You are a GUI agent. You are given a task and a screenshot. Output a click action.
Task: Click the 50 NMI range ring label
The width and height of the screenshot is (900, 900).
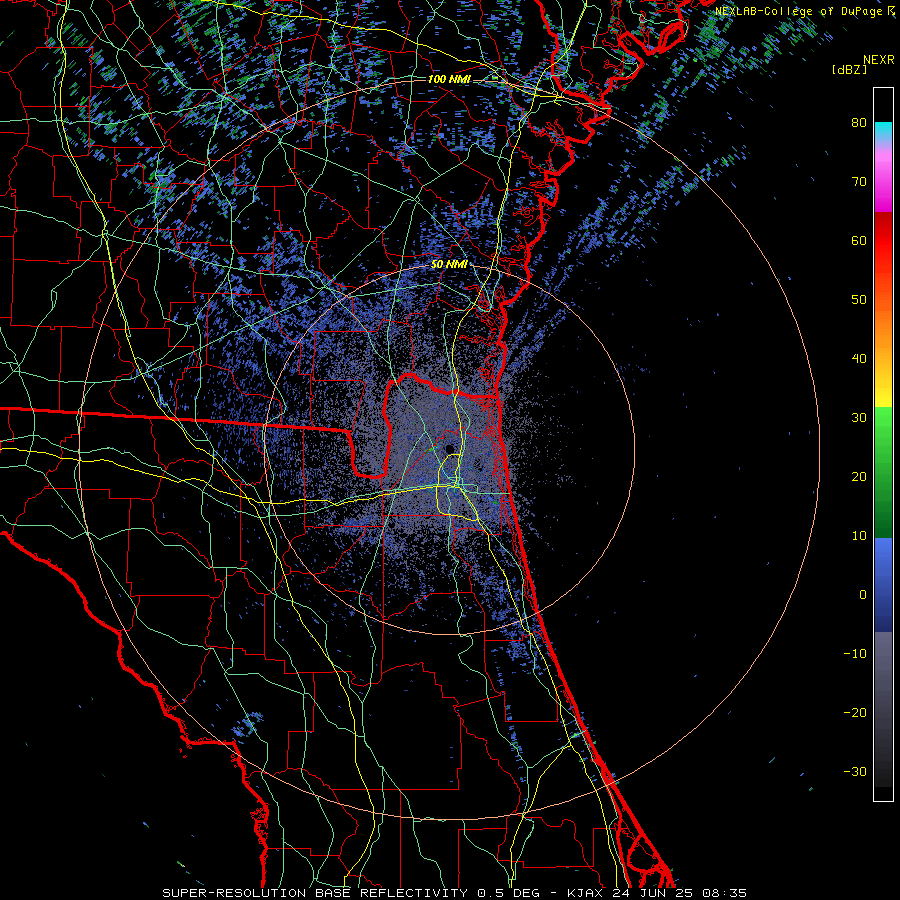coord(449,265)
